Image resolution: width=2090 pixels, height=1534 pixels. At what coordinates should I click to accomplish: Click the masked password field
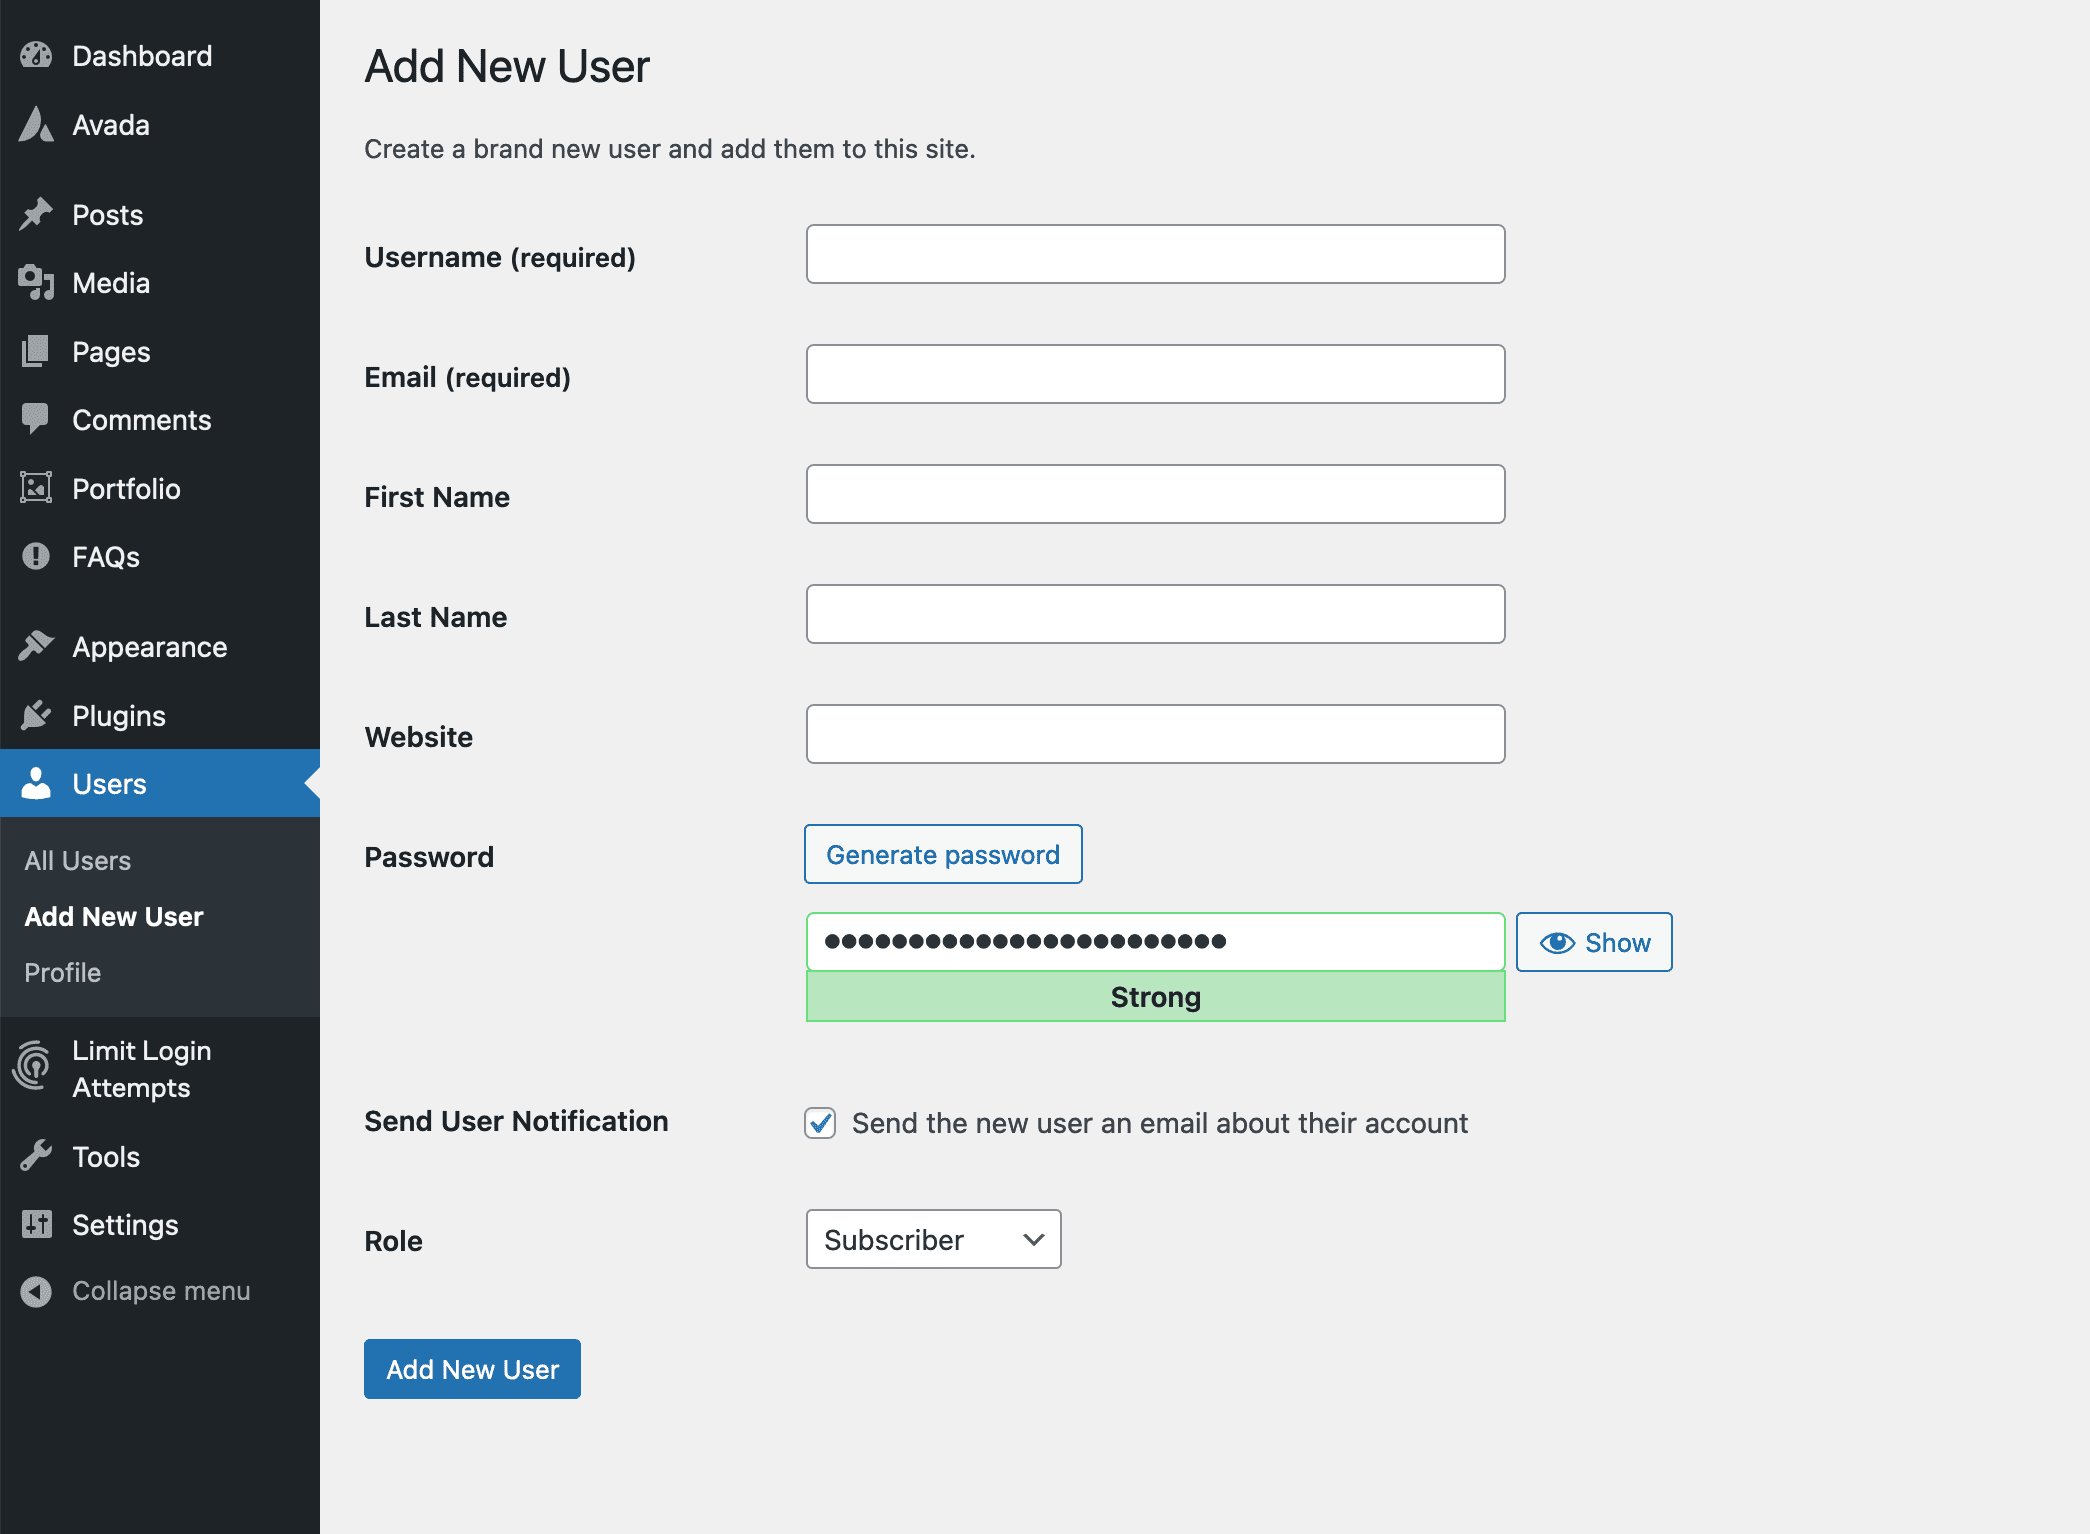[1155, 942]
